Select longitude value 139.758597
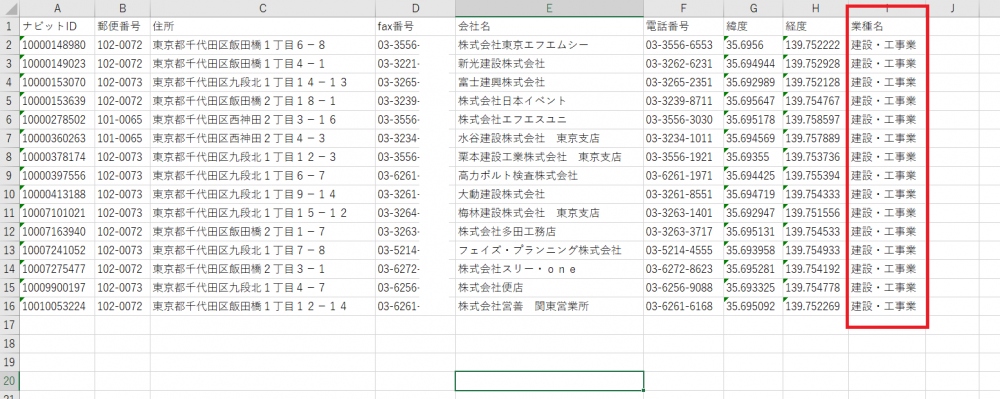This screenshot has width=1000, height=399. tap(816, 120)
